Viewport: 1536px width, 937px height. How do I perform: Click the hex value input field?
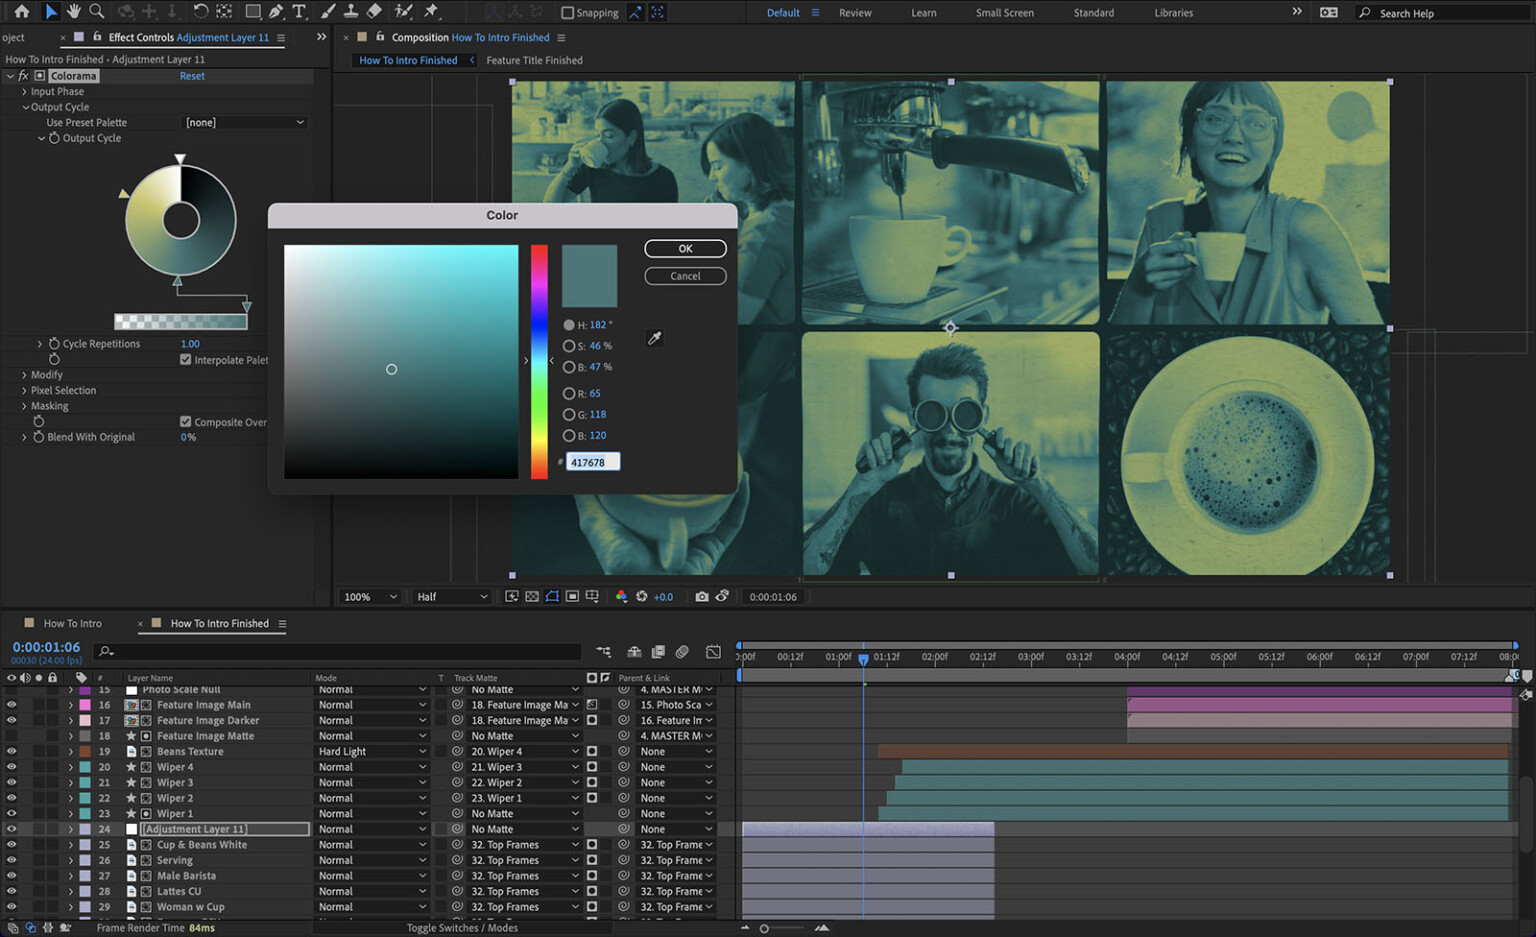[592, 461]
